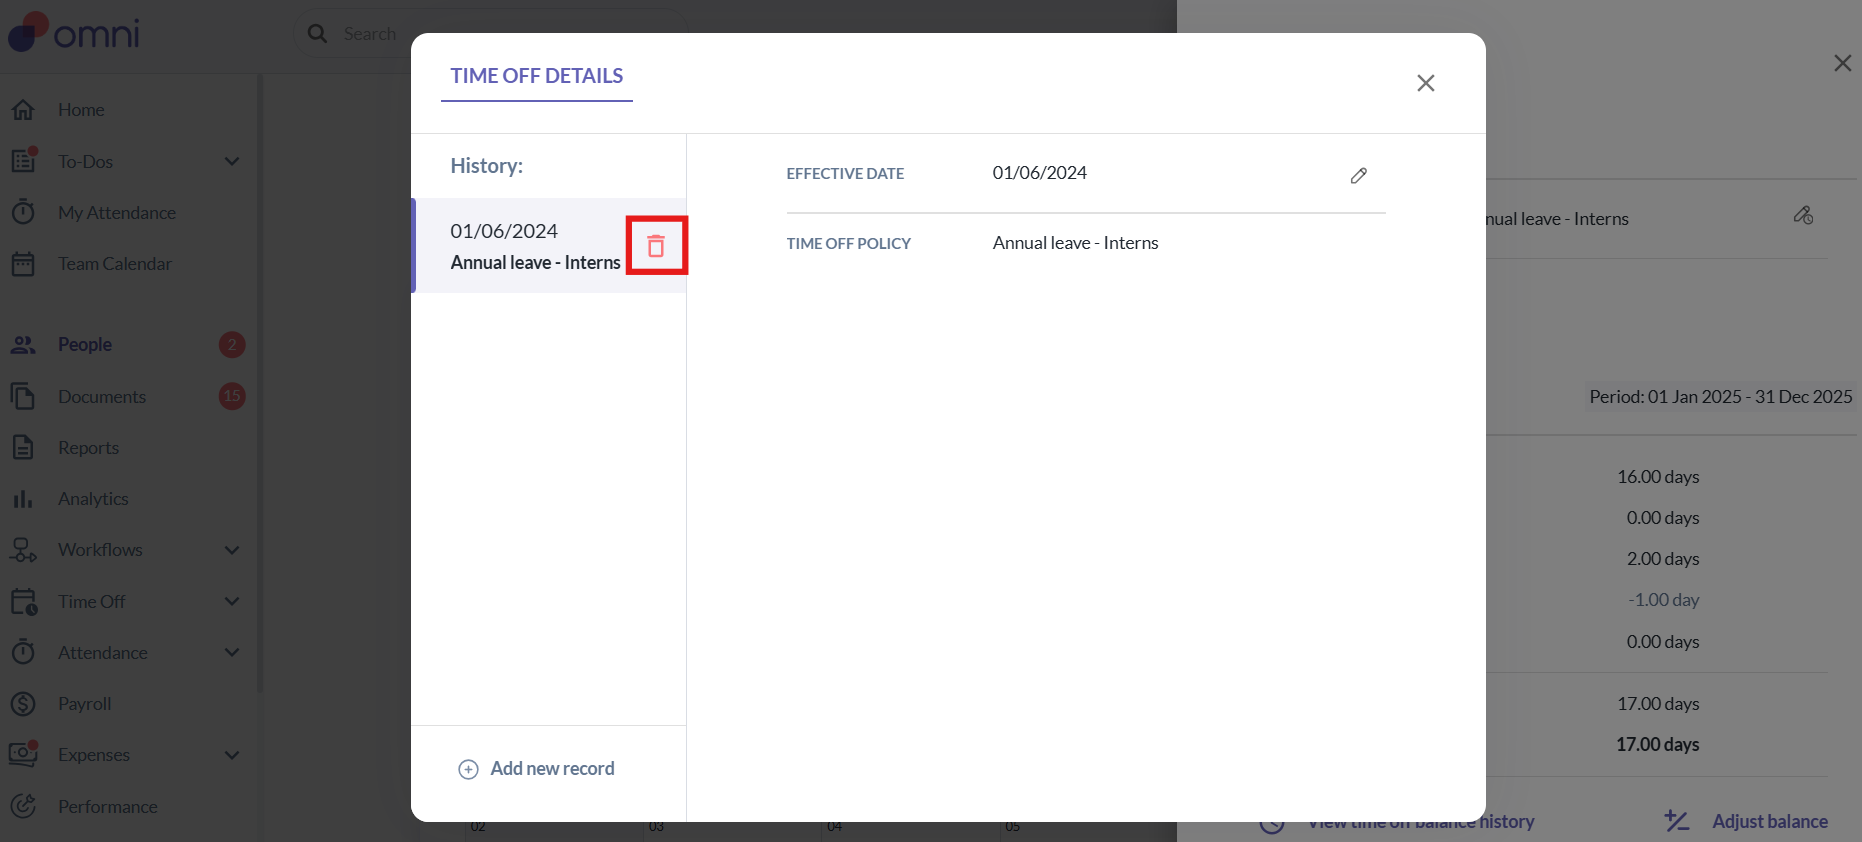The image size is (1862, 842).
Task: Expand the Expenses menu chevron
Action: pos(232,755)
